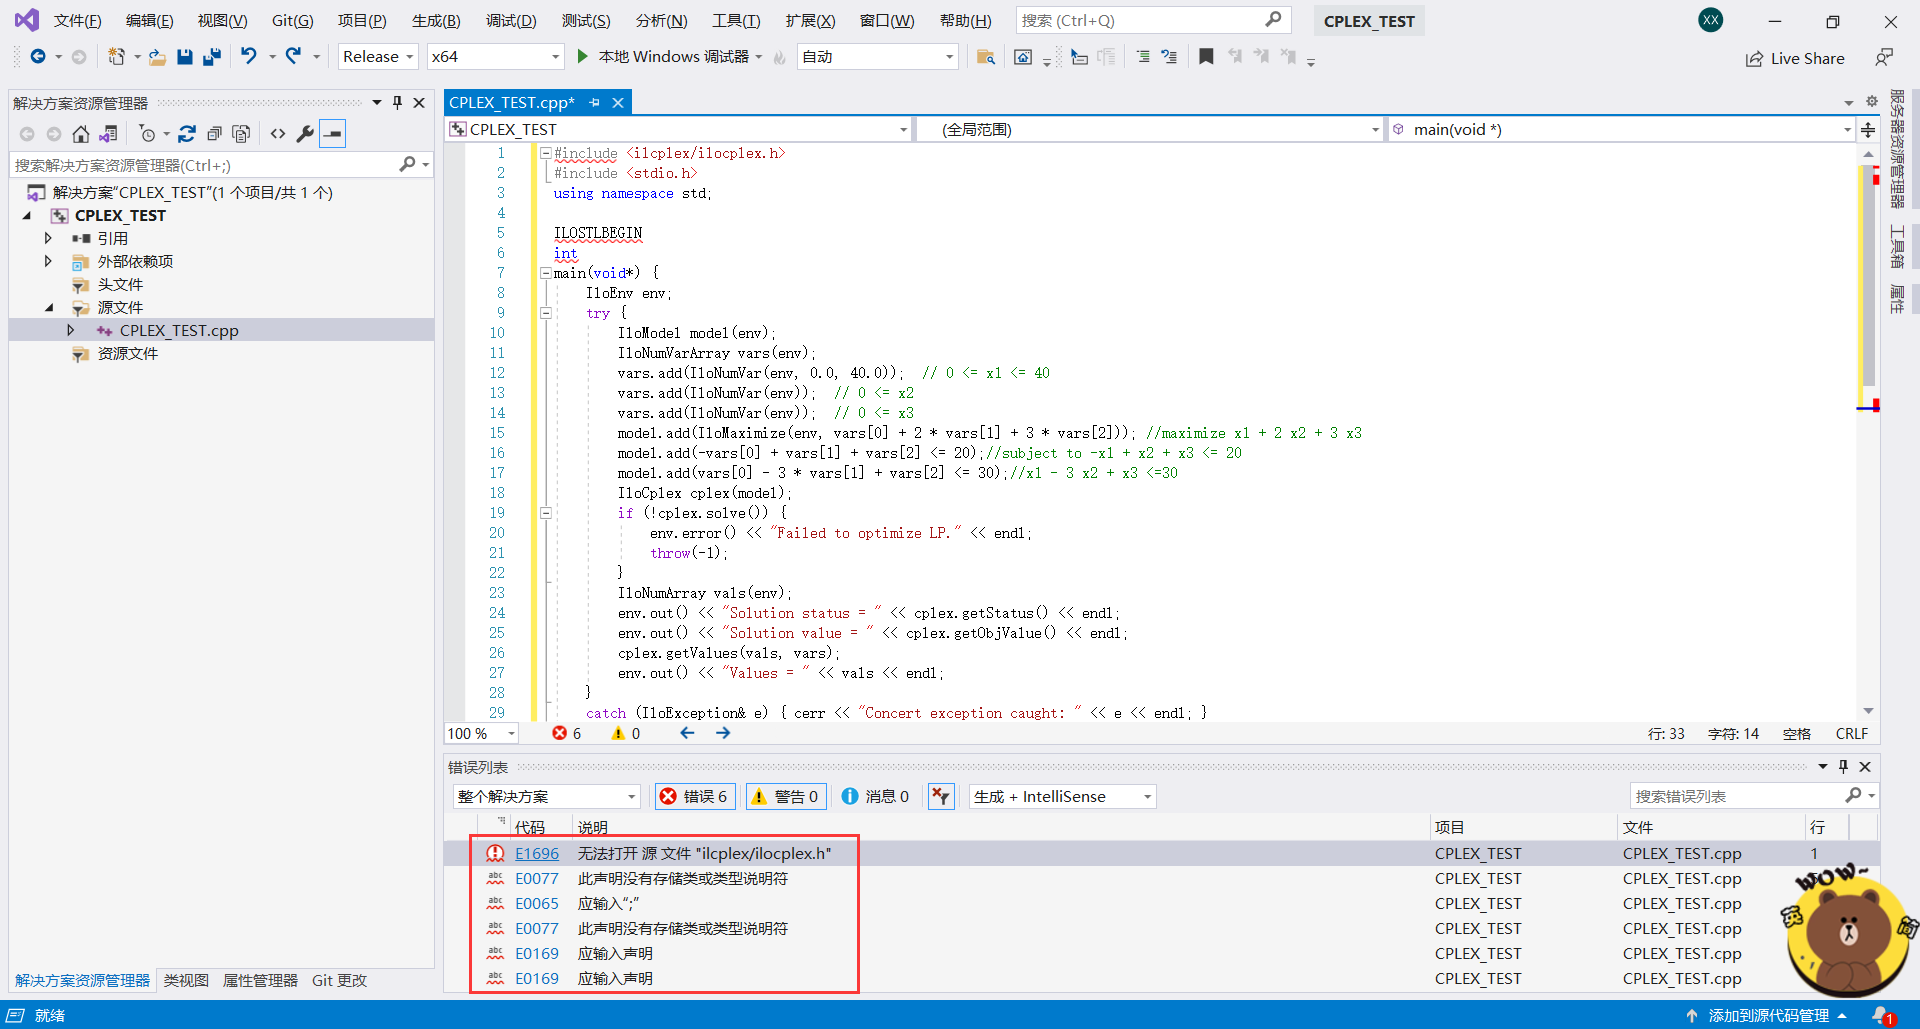Open the Git(G) menu
Image resolution: width=1920 pixels, height=1029 pixels.
291,20
